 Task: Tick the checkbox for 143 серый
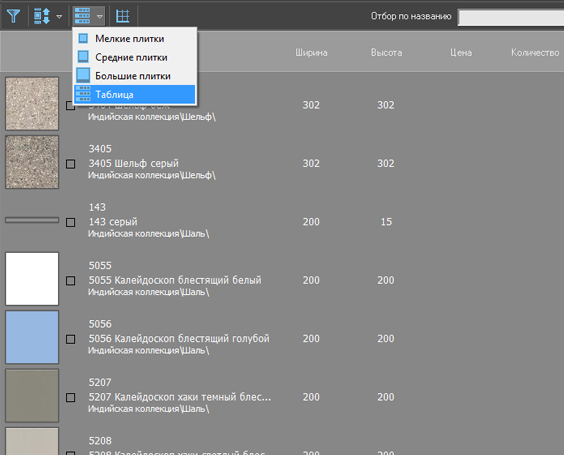(x=71, y=222)
